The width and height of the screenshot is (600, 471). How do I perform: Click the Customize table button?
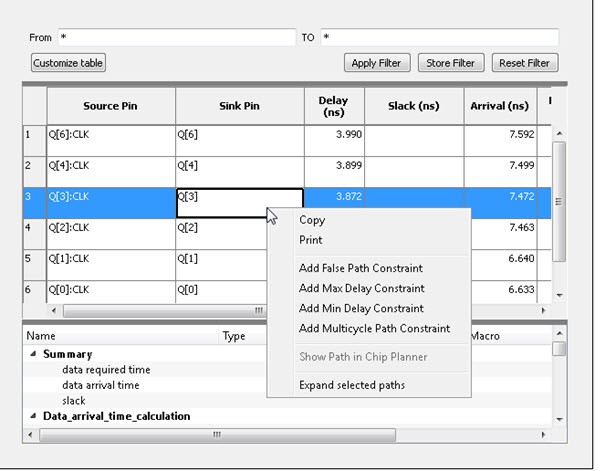pos(69,63)
